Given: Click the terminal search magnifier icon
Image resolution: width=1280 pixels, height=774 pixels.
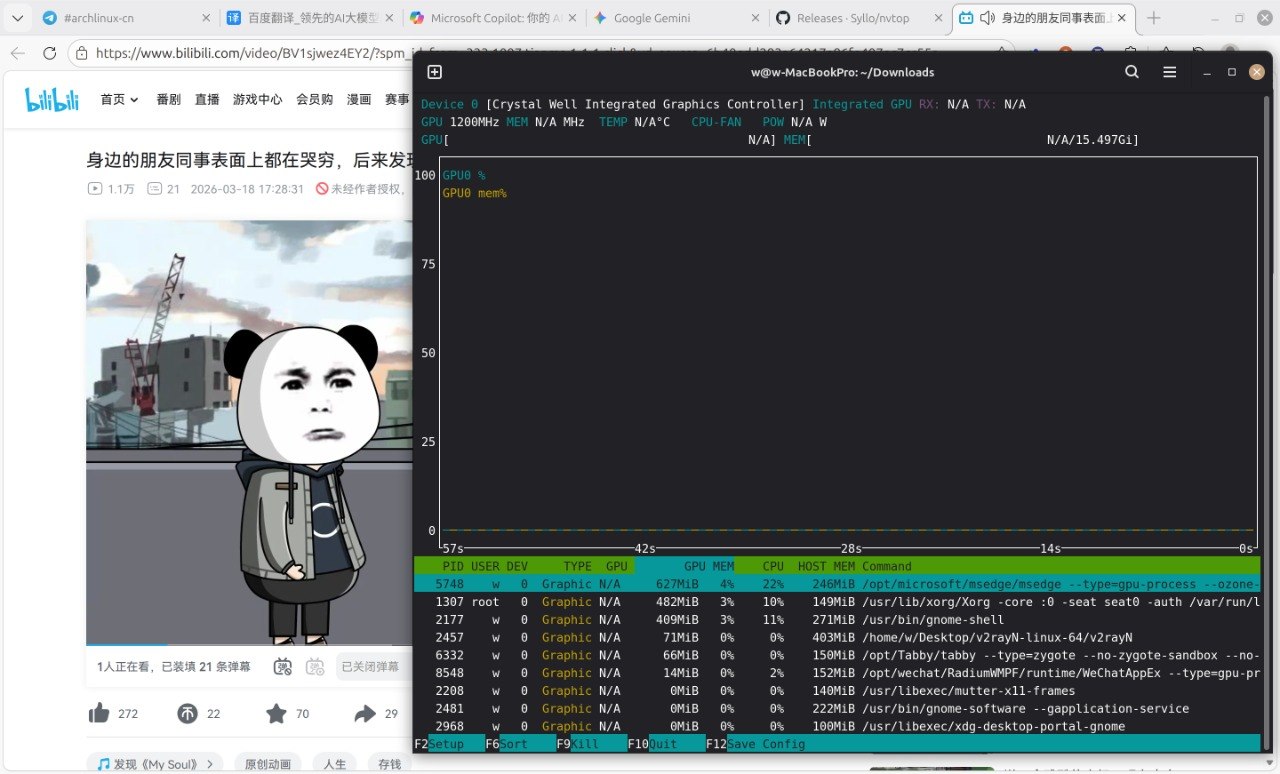Looking at the screenshot, I should point(1132,72).
